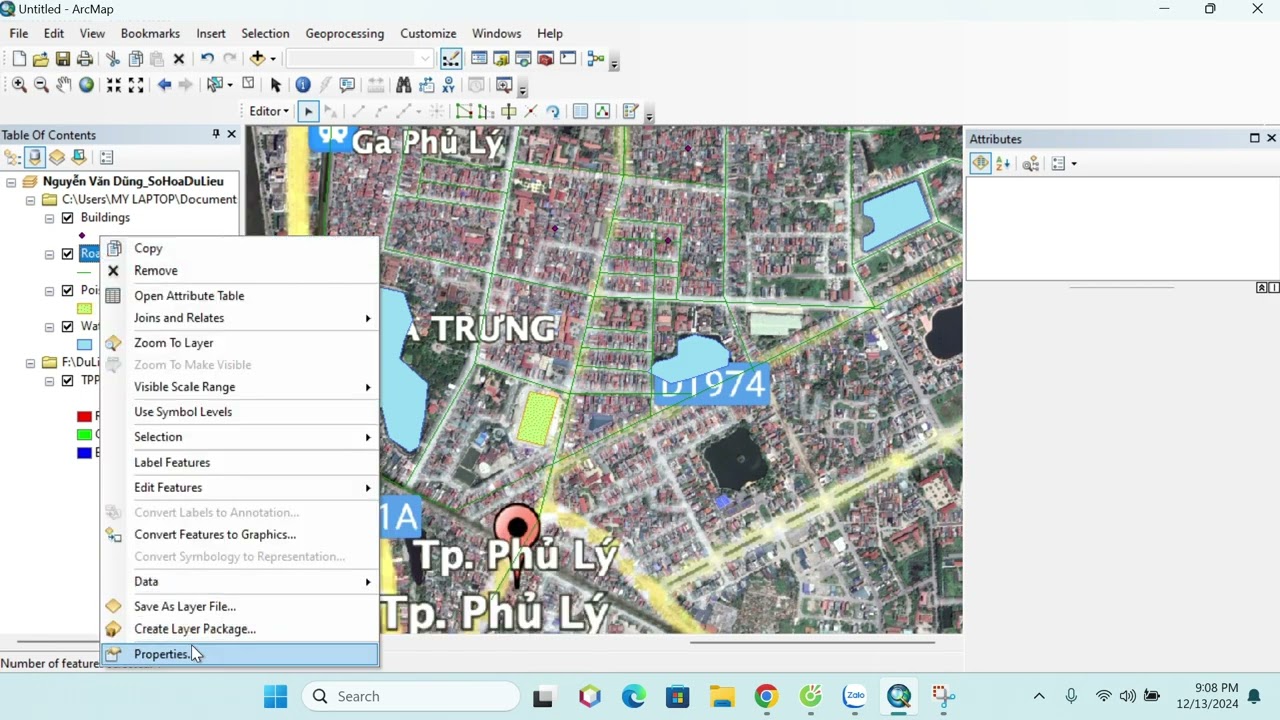Screen dimensions: 1280x720
Task: Open the Catalog window icon
Action: (501, 59)
